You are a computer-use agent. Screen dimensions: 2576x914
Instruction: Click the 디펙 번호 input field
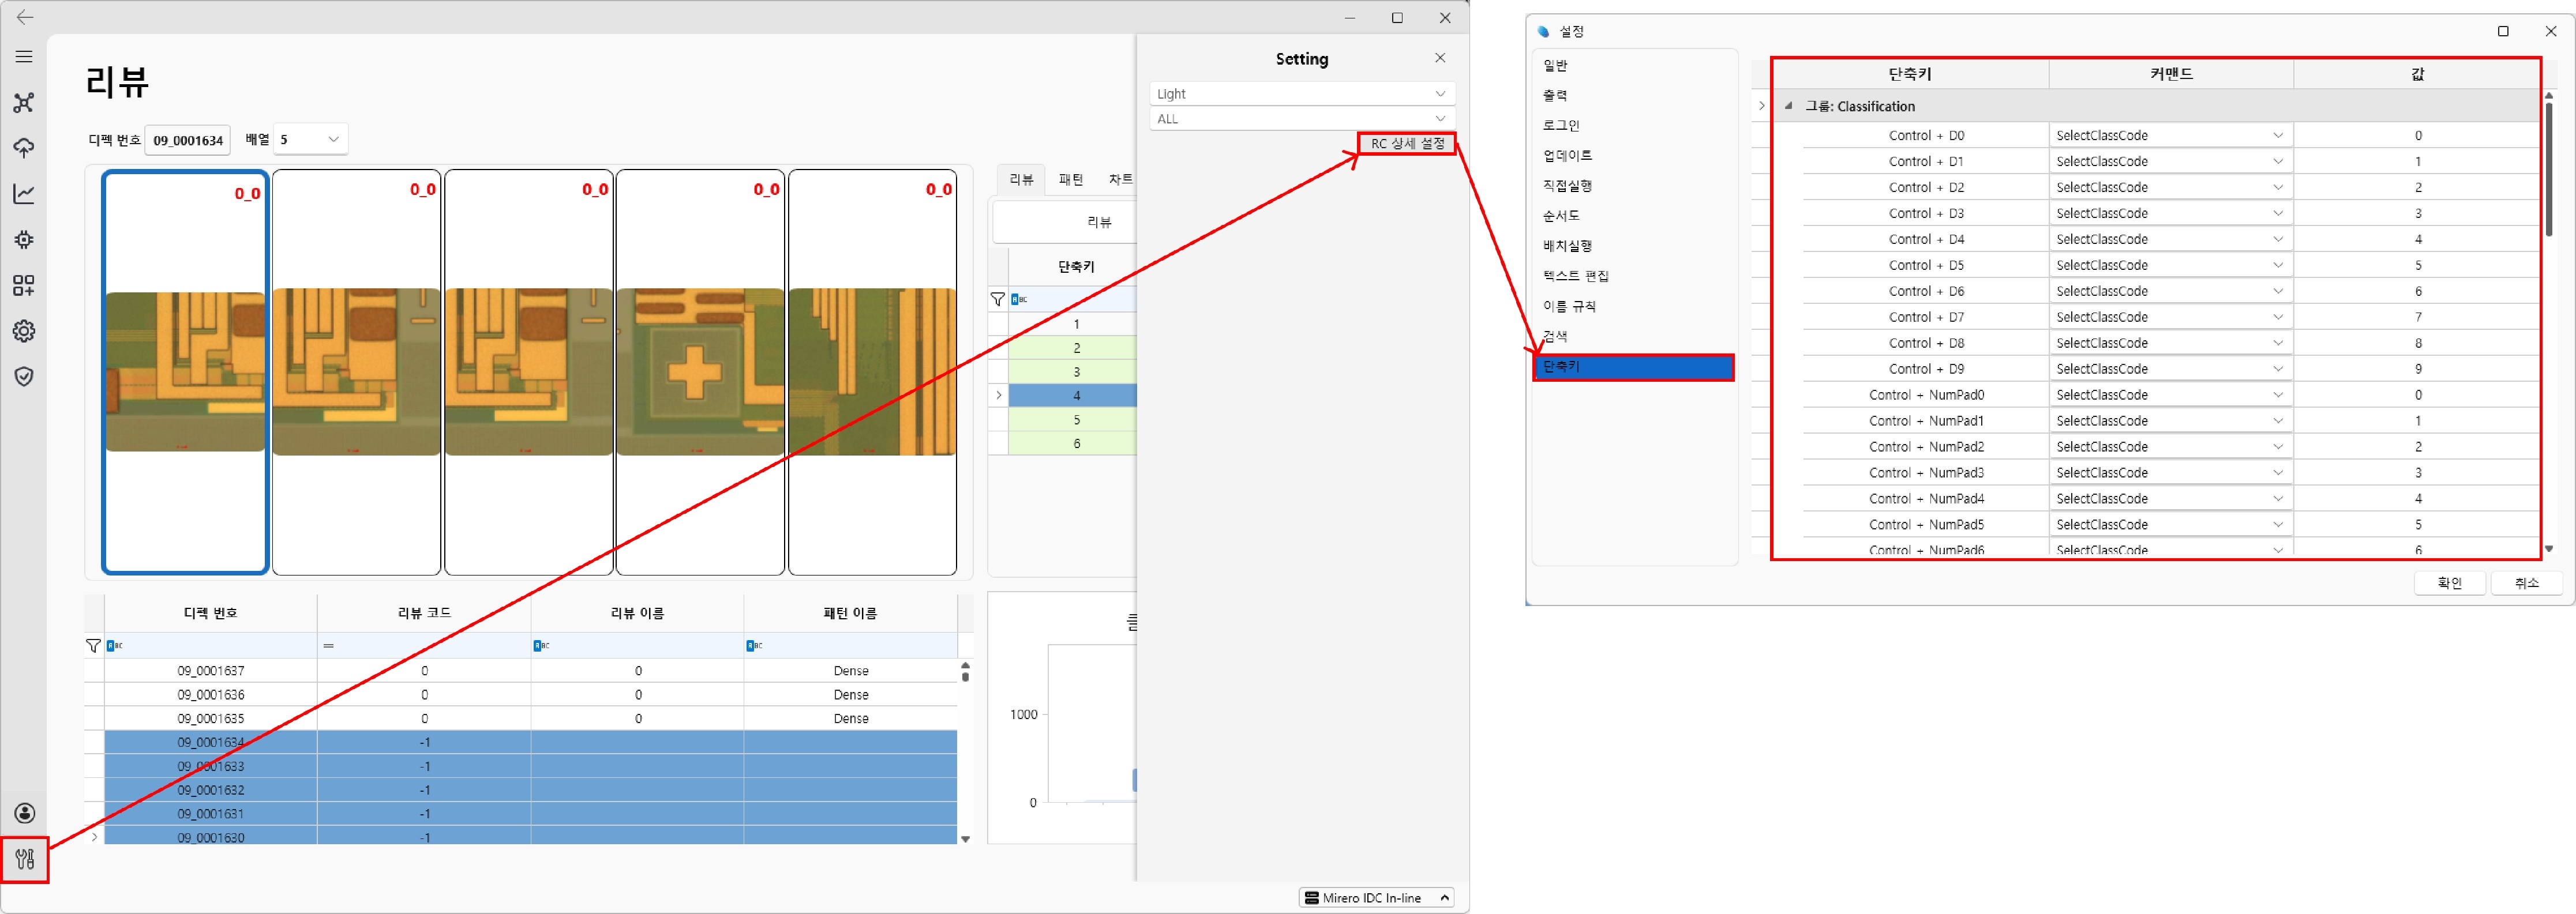[x=188, y=141]
